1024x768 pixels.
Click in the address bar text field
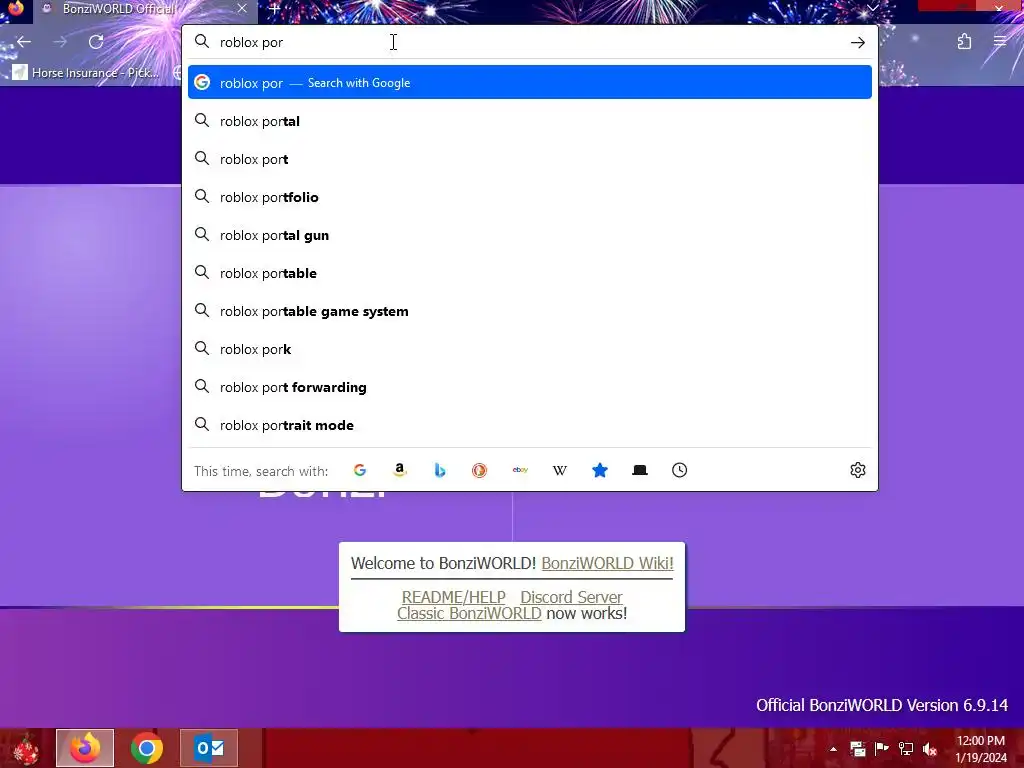(529, 42)
